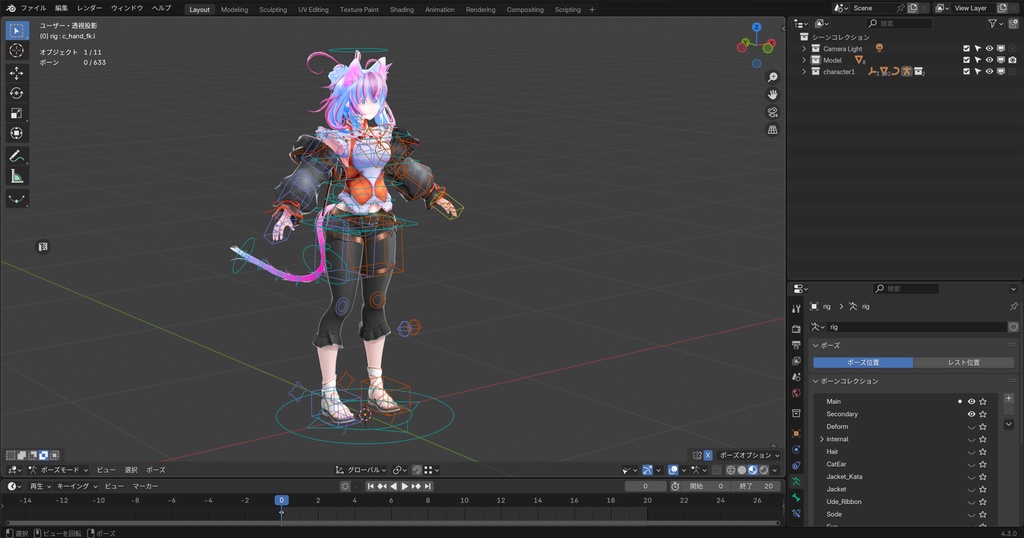Select the Annotate tool
The image size is (1024, 538).
(x=17, y=156)
